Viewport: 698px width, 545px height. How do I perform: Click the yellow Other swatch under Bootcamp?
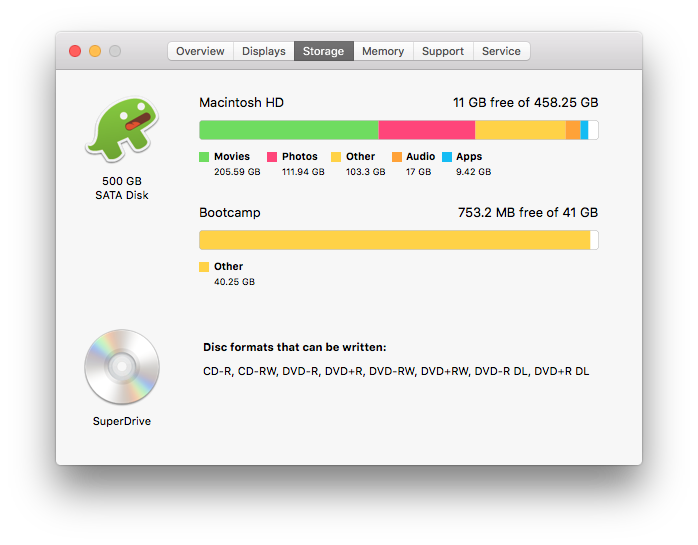tap(204, 267)
